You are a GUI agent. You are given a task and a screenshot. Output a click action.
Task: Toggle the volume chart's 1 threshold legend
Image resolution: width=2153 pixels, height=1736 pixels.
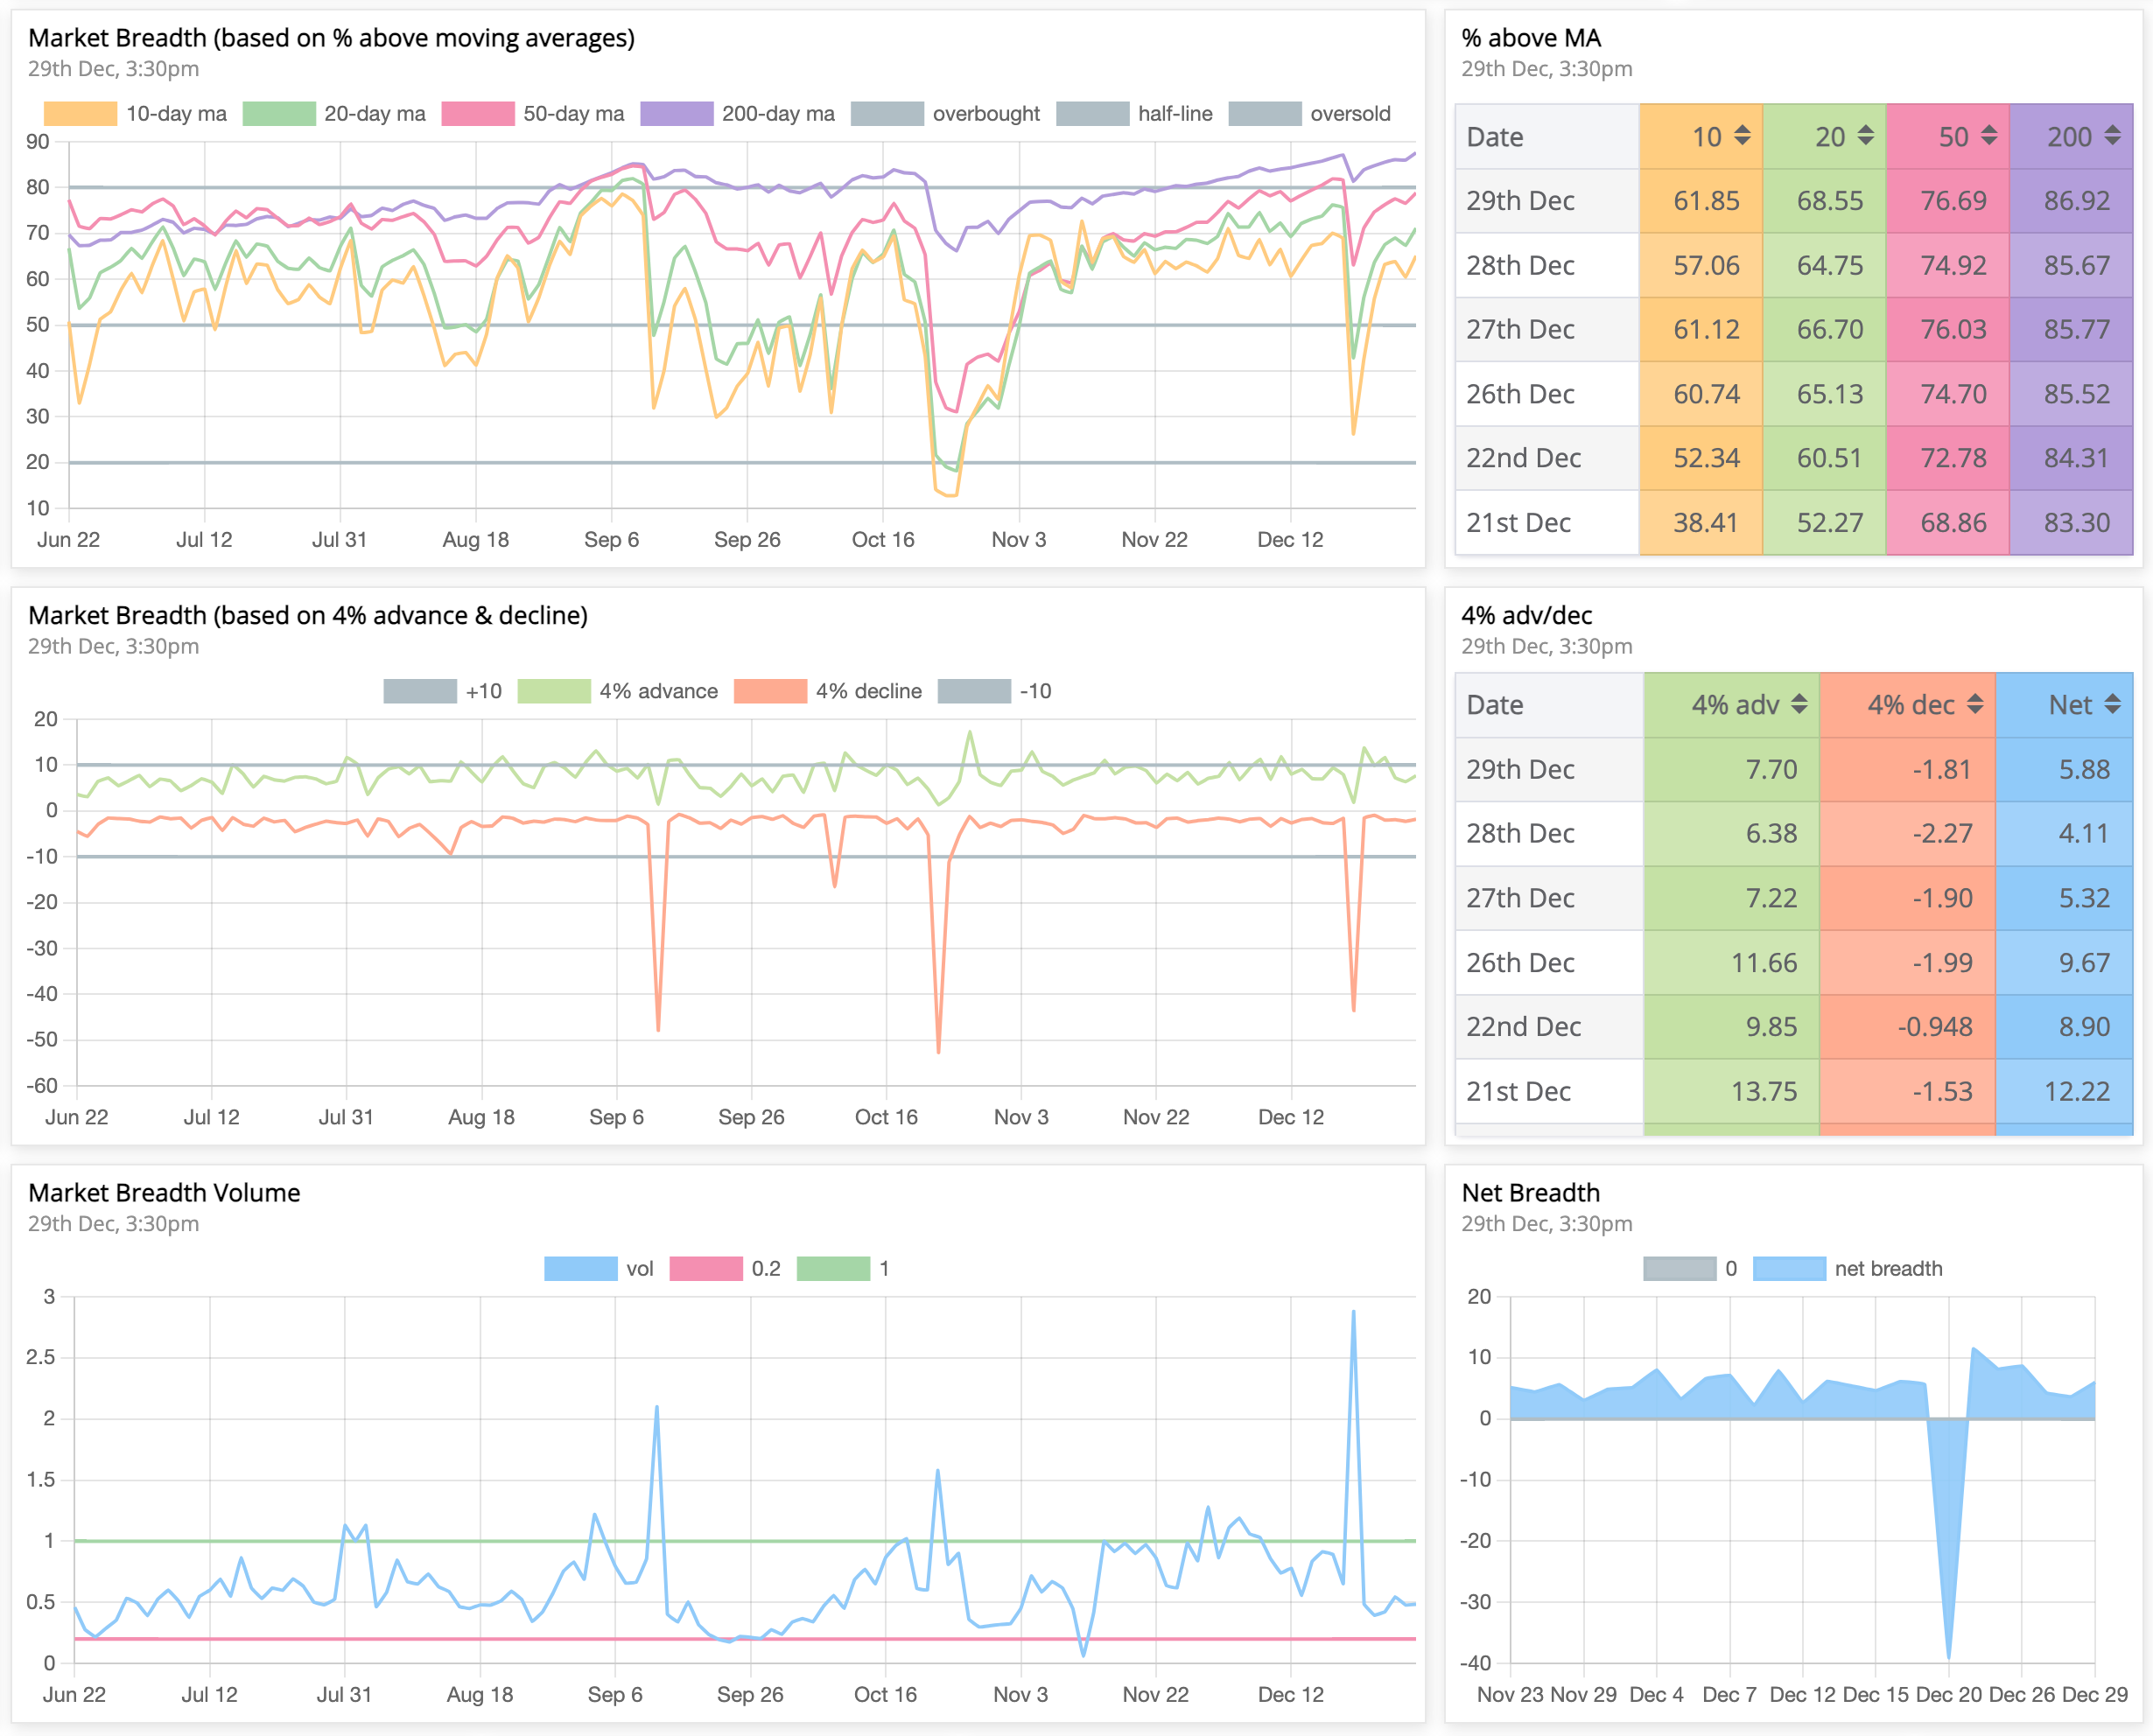point(843,1269)
